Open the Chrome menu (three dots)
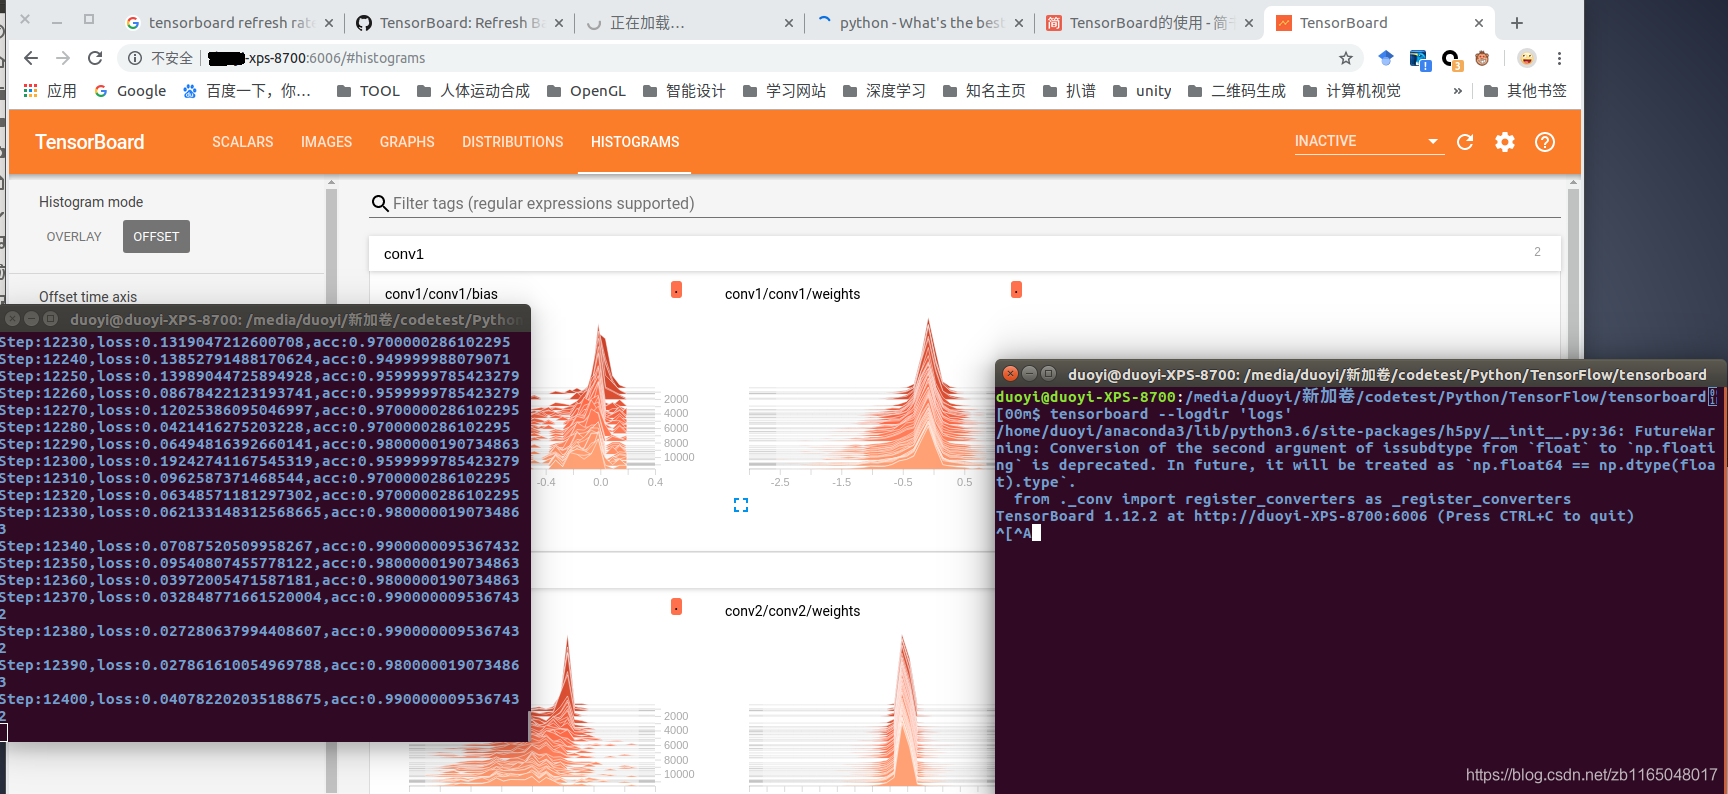This screenshot has width=1728, height=794. pyautogui.click(x=1559, y=58)
